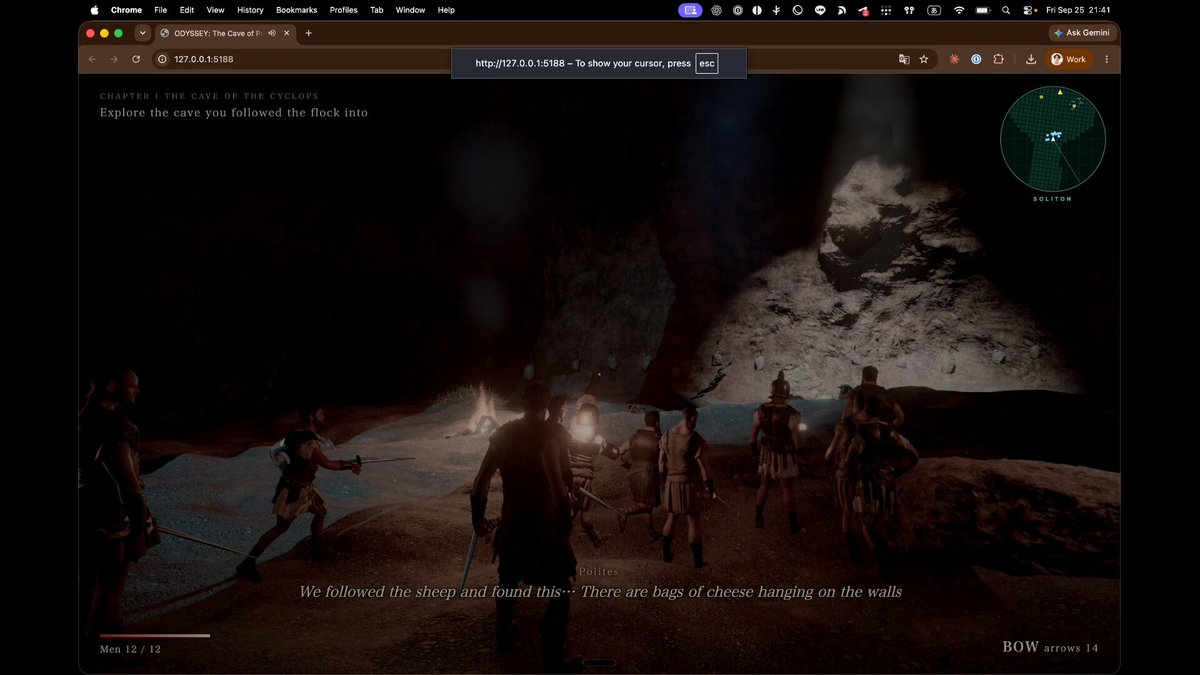The height and width of the screenshot is (675, 1200).
Task: Click the translate page icon in address bar
Action: point(904,59)
